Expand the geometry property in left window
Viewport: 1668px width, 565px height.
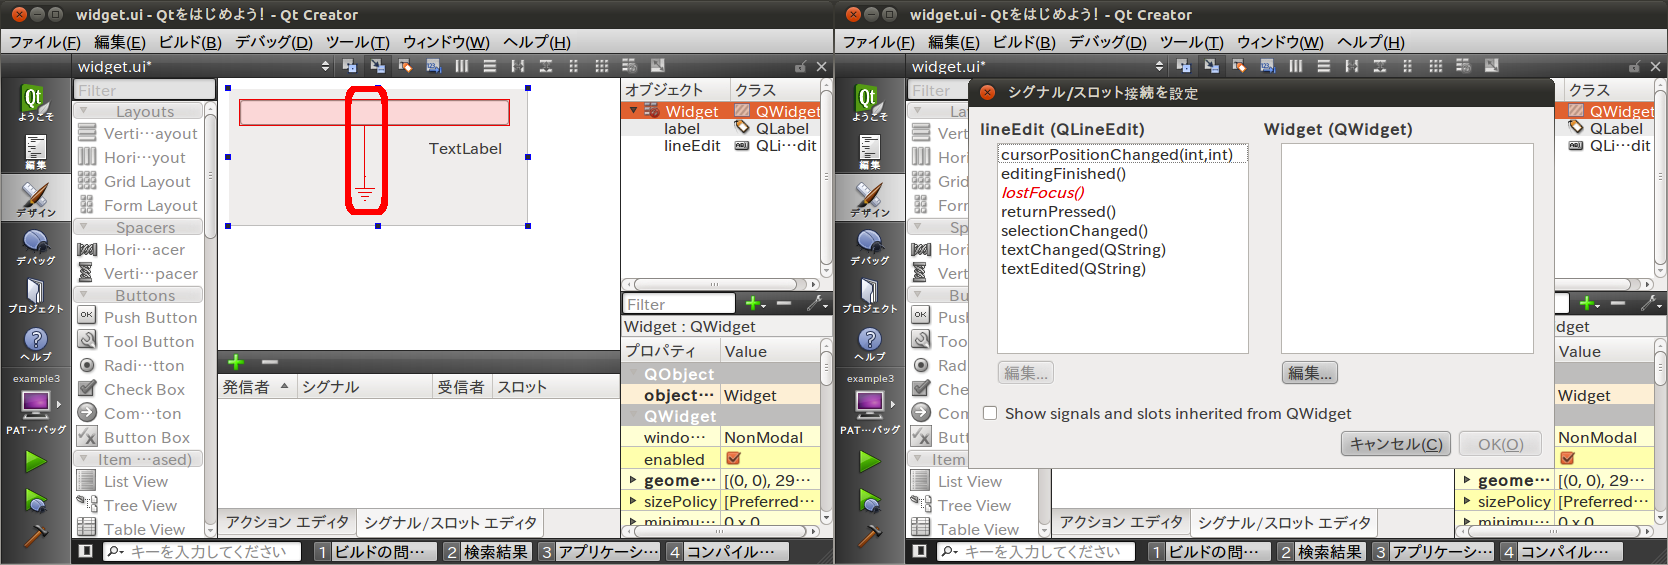pos(633,480)
